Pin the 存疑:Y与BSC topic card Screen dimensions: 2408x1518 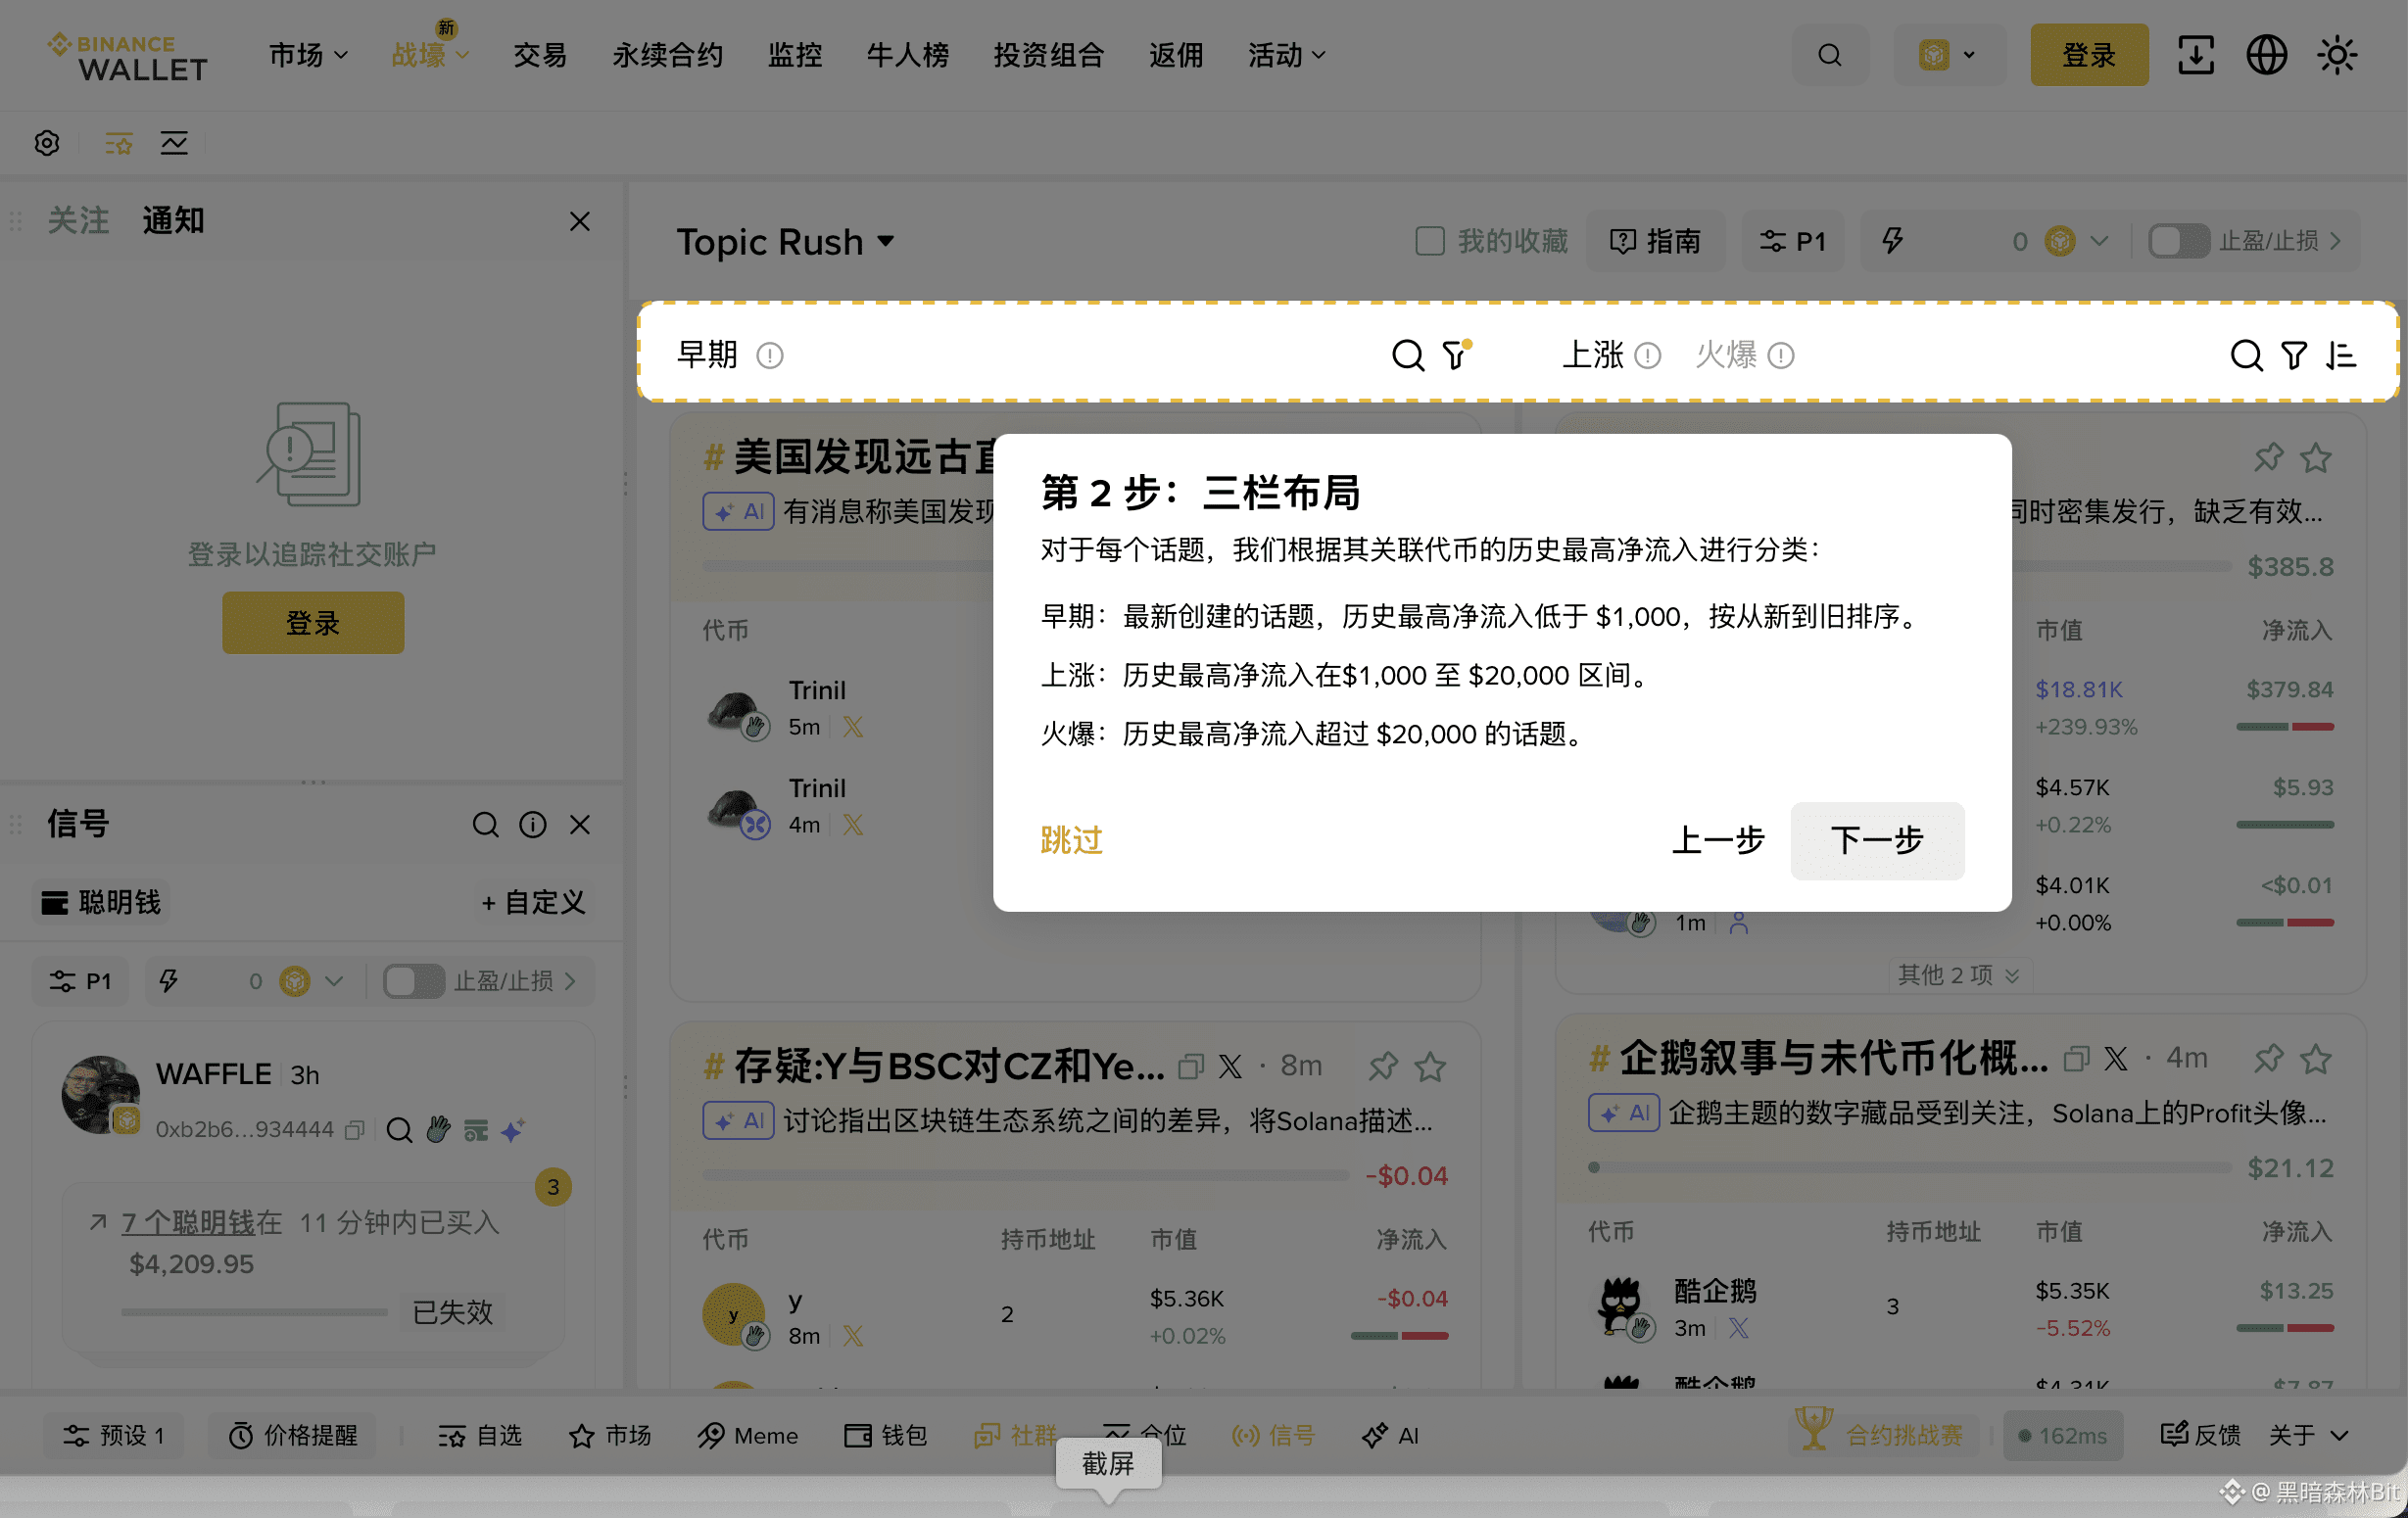coord(1382,1066)
